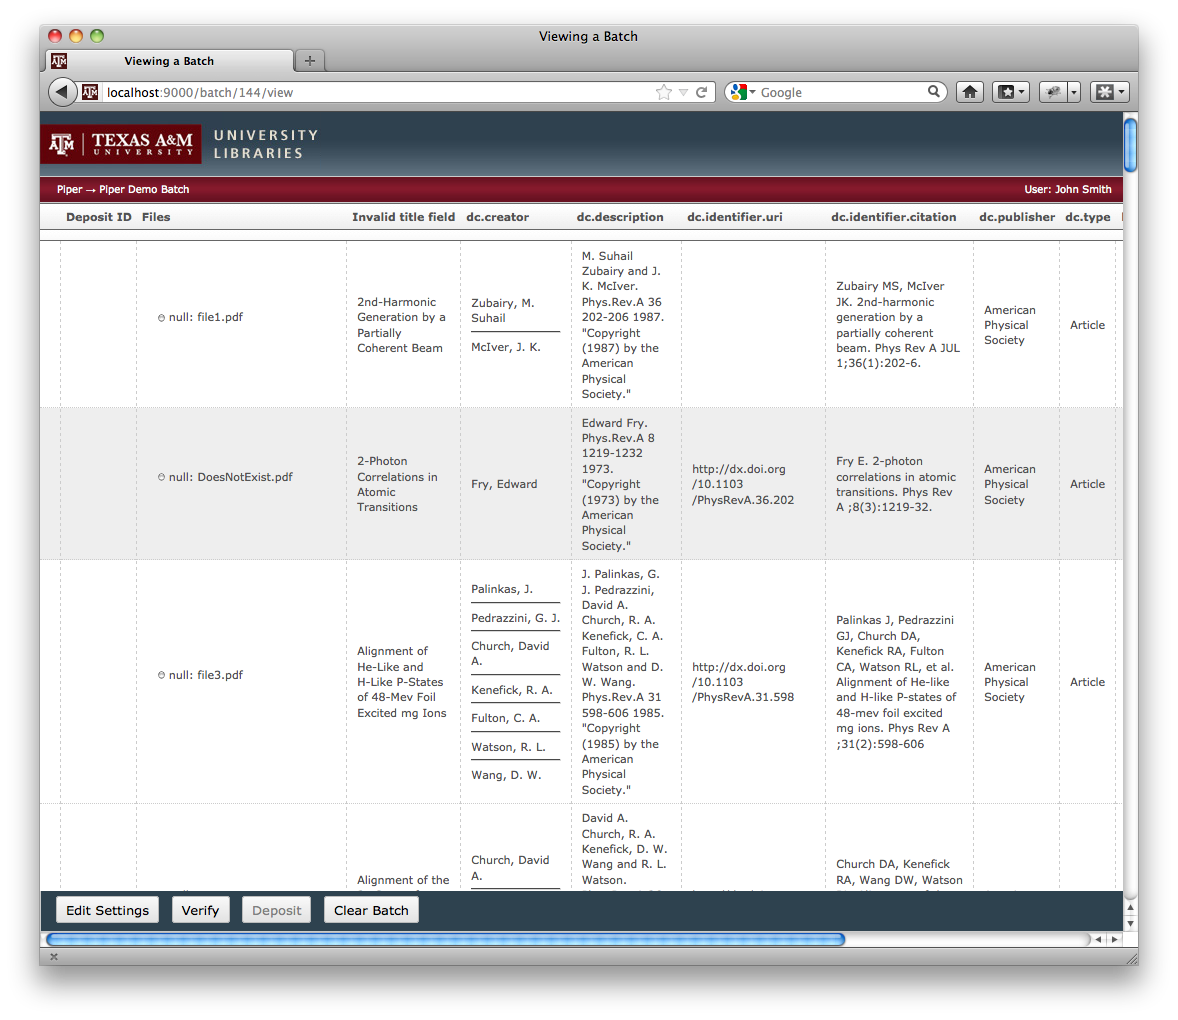Click the dc.description column header
This screenshot has height=1020, width=1178.
(620, 217)
